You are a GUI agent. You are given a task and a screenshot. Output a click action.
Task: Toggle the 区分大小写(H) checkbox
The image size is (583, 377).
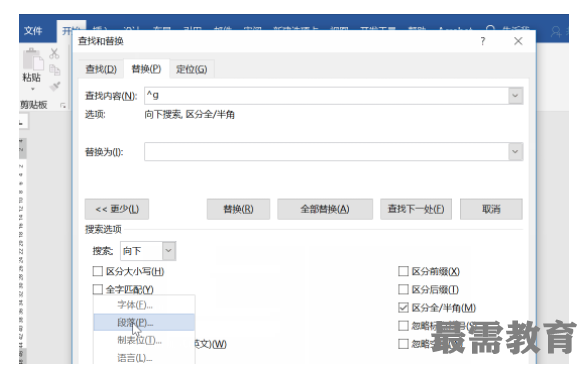point(97,271)
